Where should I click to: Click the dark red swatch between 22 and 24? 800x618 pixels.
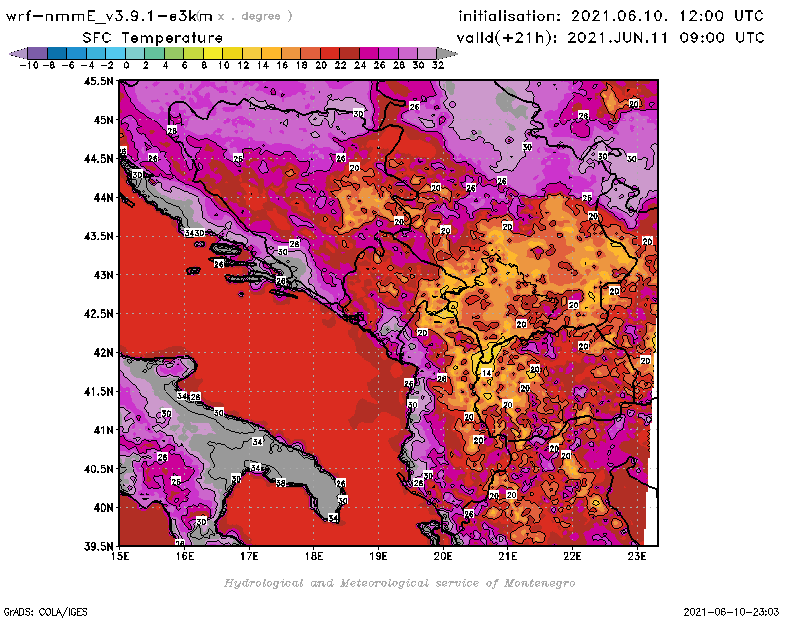click(x=349, y=53)
